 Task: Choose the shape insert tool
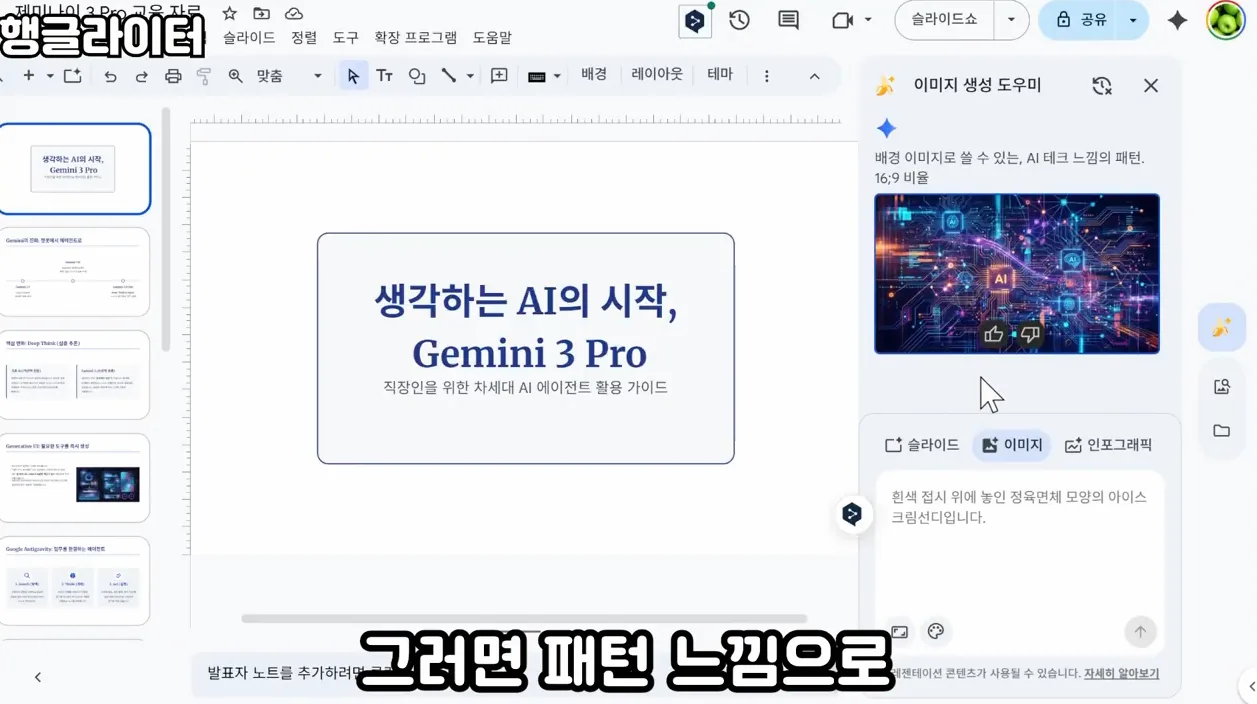[x=417, y=76]
